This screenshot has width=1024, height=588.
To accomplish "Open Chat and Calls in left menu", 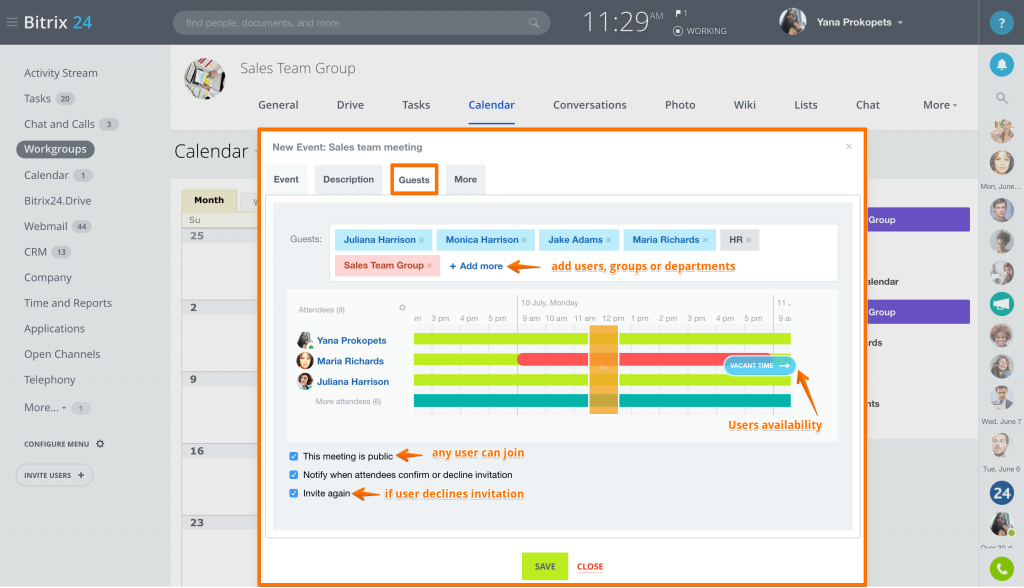I will coord(59,124).
